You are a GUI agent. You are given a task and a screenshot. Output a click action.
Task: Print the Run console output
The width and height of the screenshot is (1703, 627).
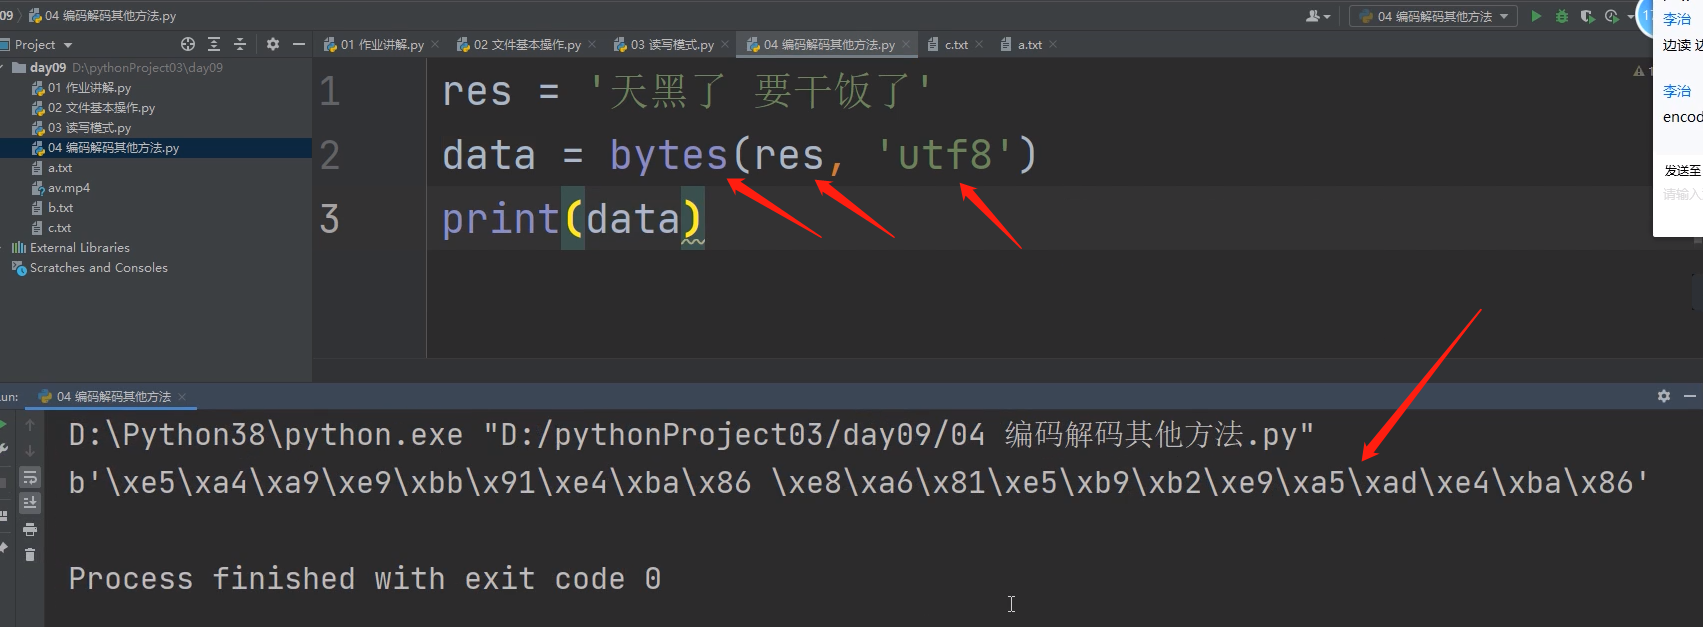(x=30, y=529)
